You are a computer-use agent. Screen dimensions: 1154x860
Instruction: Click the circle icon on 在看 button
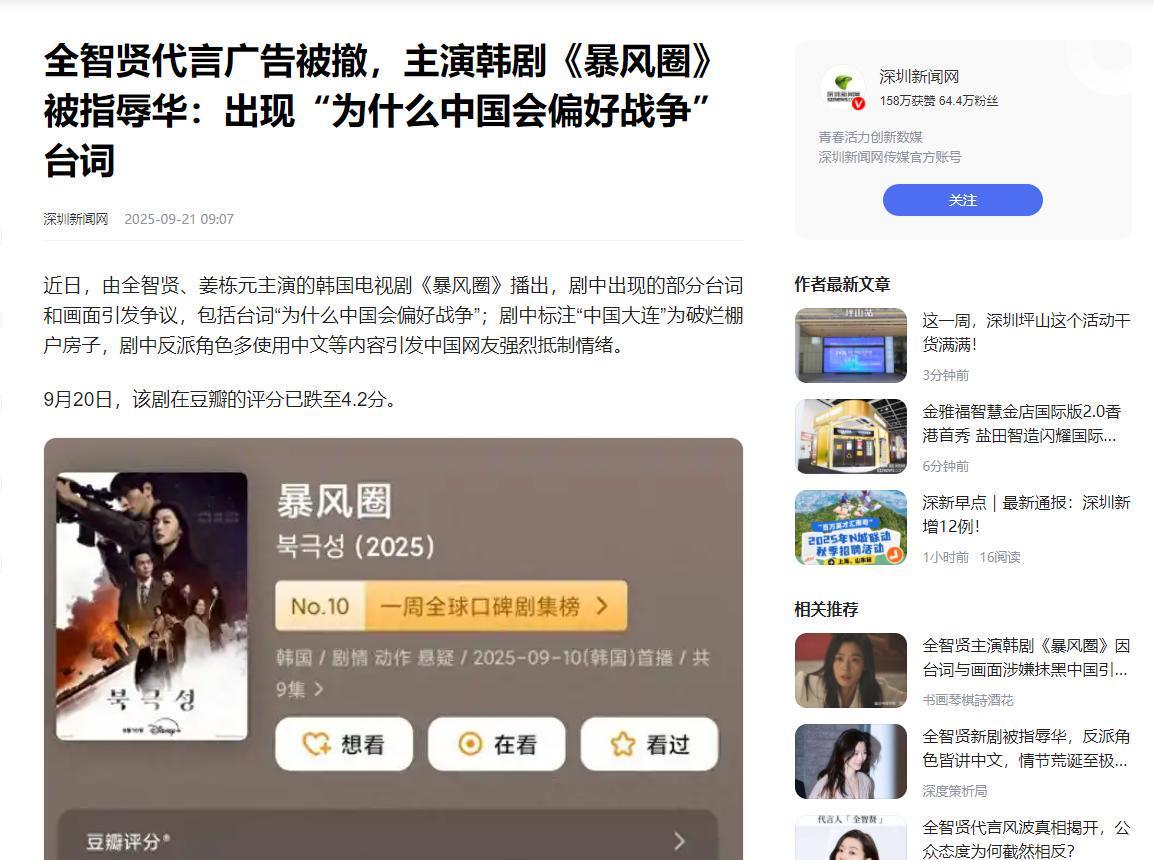(x=470, y=744)
